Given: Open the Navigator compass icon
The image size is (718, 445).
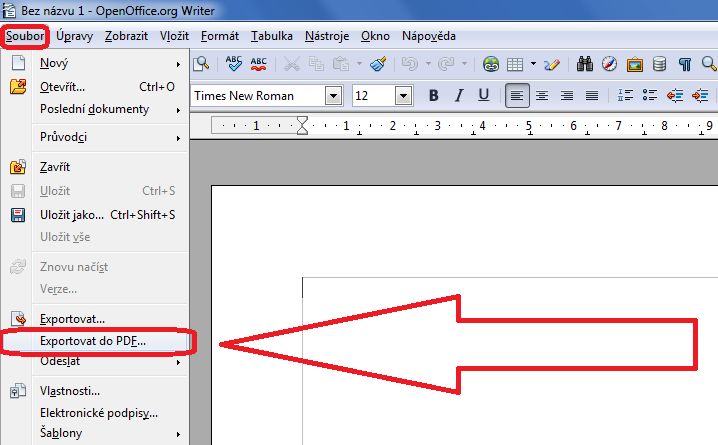Looking at the screenshot, I should pyautogui.click(x=609, y=64).
